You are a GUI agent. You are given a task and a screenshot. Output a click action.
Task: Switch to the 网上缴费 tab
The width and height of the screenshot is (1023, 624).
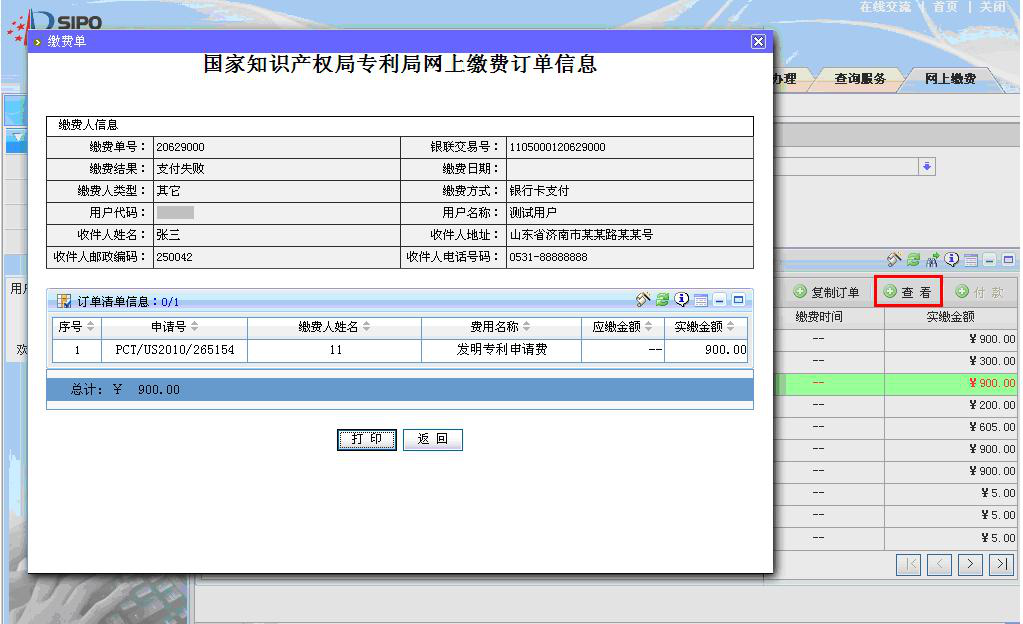[949, 79]
